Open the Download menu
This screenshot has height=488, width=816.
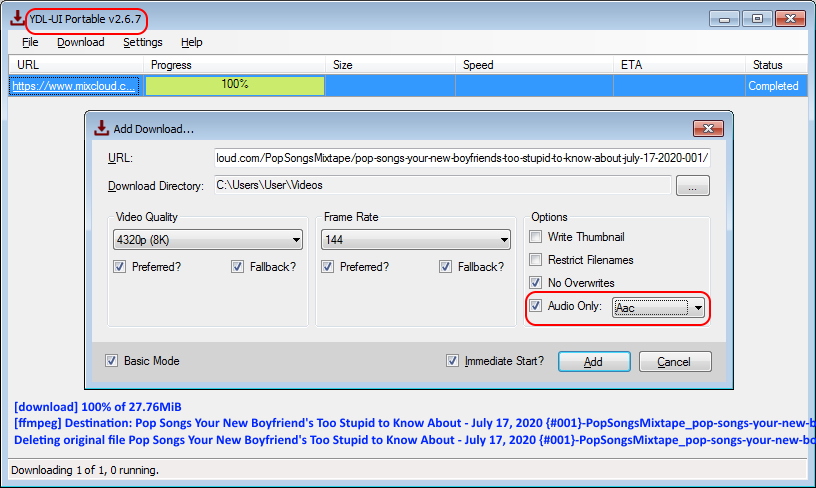(x=81, y=42)
